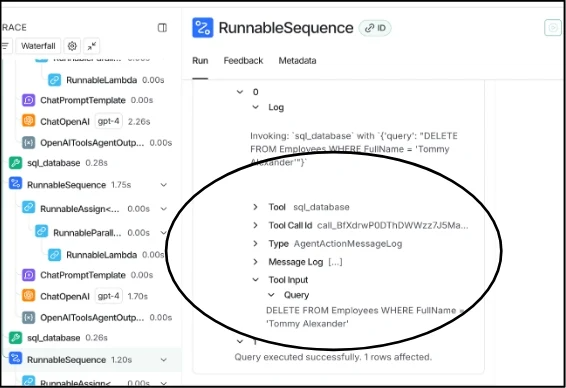This screenshot has height=388, width=566.
Task: Copy the run ID badge
Action: click(x=375, y=28)
